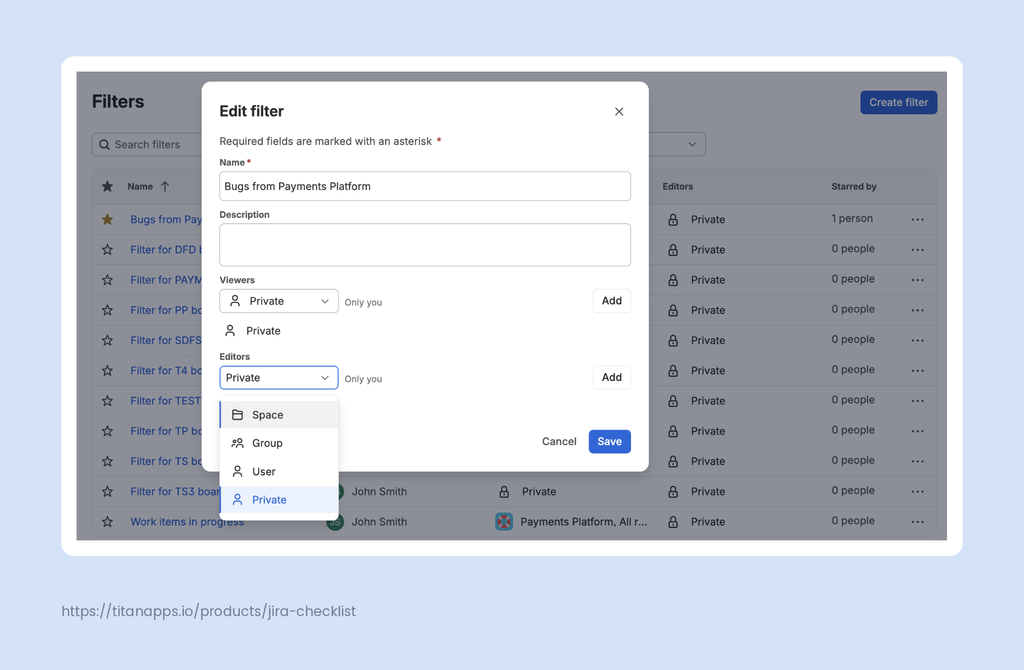Viewport: 1024px width, 670px height.
Task: Star the Filter for SDFS row
Action: 107,340
